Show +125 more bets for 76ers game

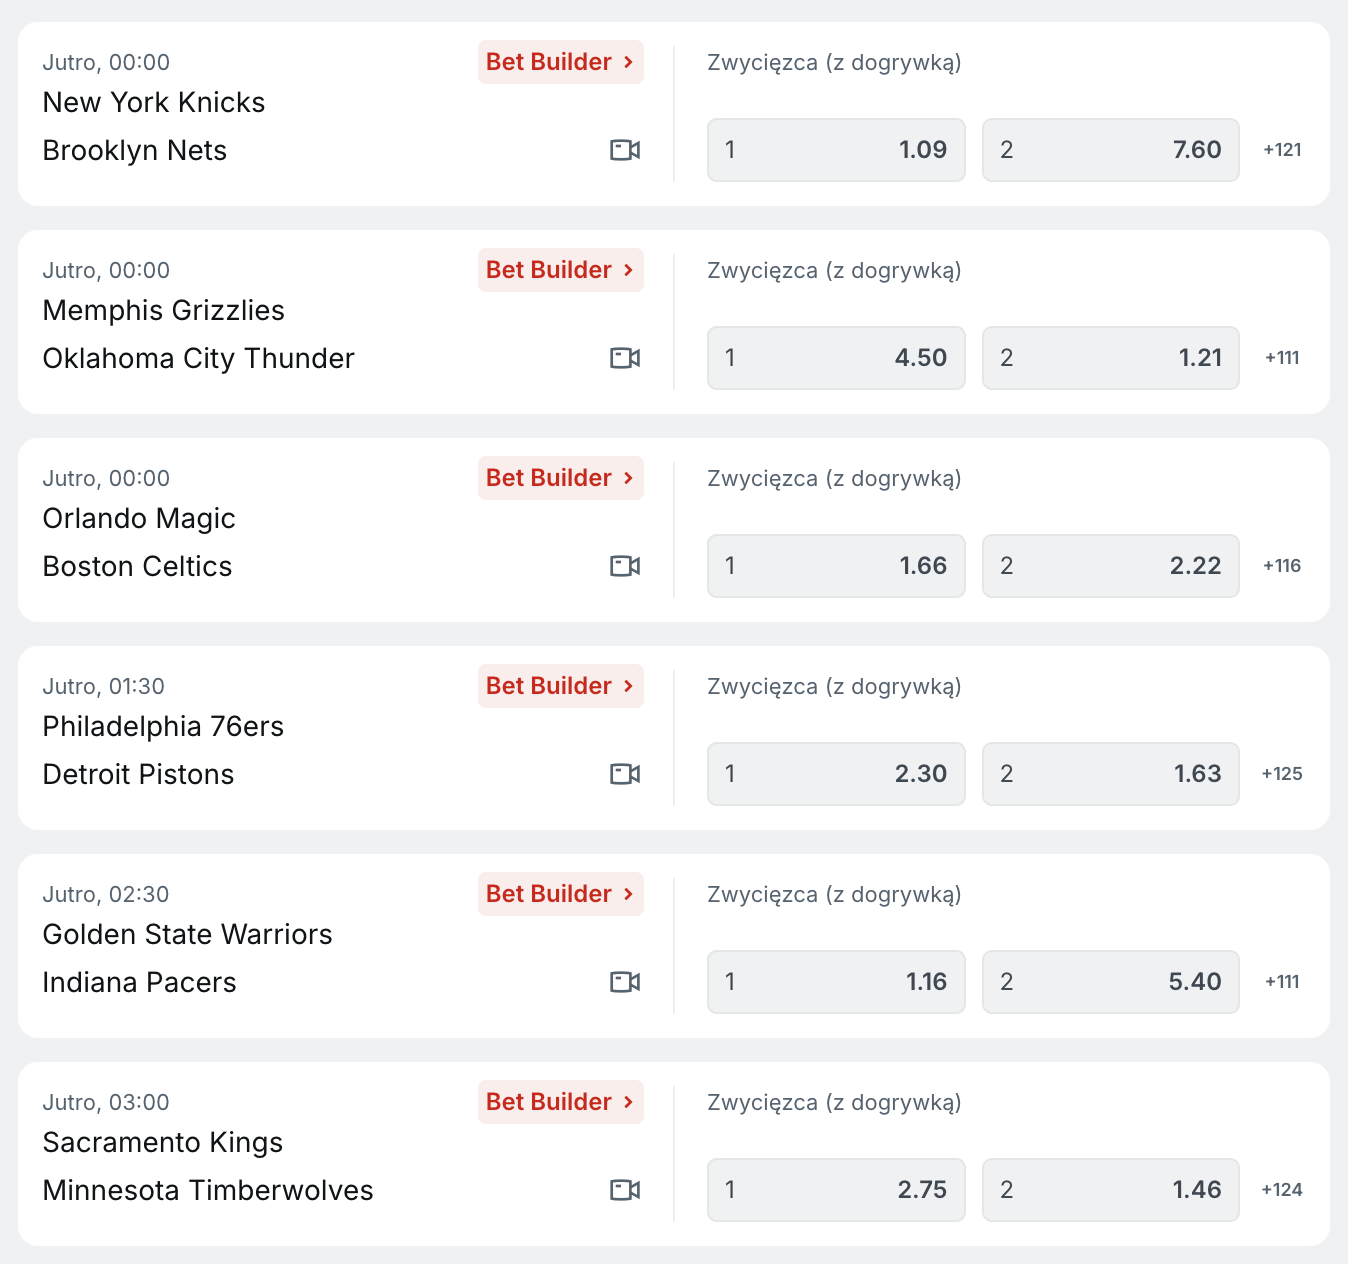pyautogui.click(x=1282, y=774)
